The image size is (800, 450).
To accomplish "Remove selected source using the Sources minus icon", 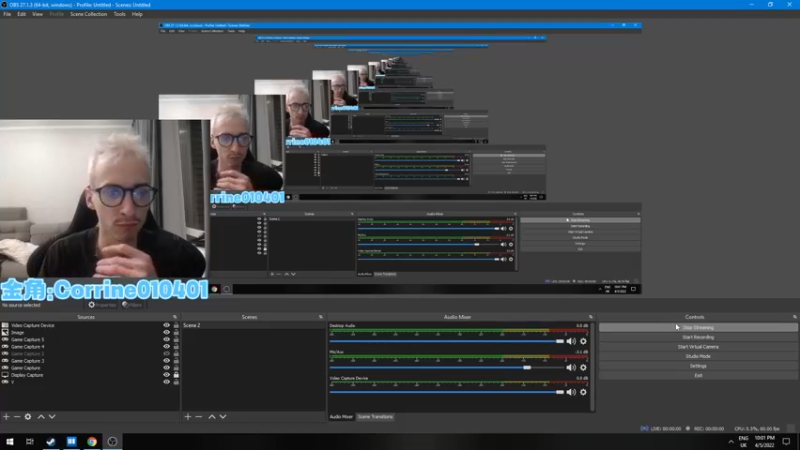I will pyautogui.click(x=17, y=417).
